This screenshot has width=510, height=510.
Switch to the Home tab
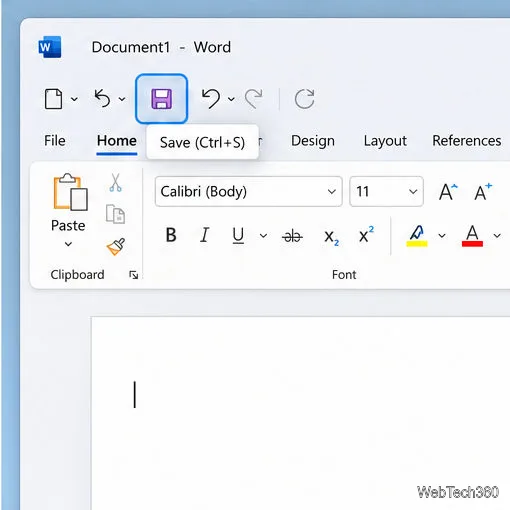[117, 141]
